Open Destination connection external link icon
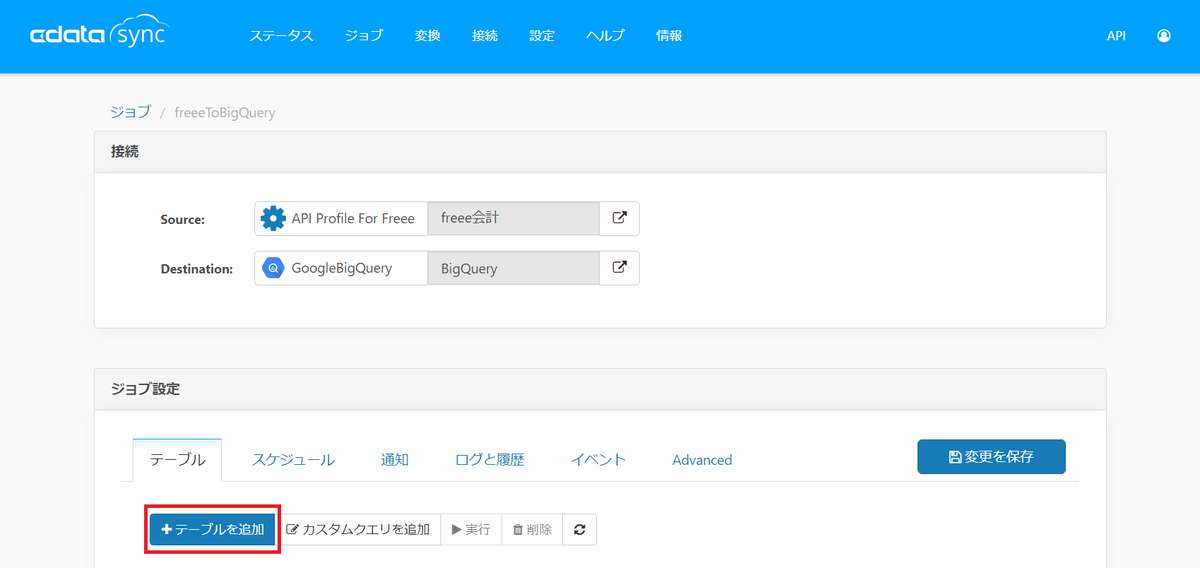This screenshot has height=568, width=1200. pos(619,268)
